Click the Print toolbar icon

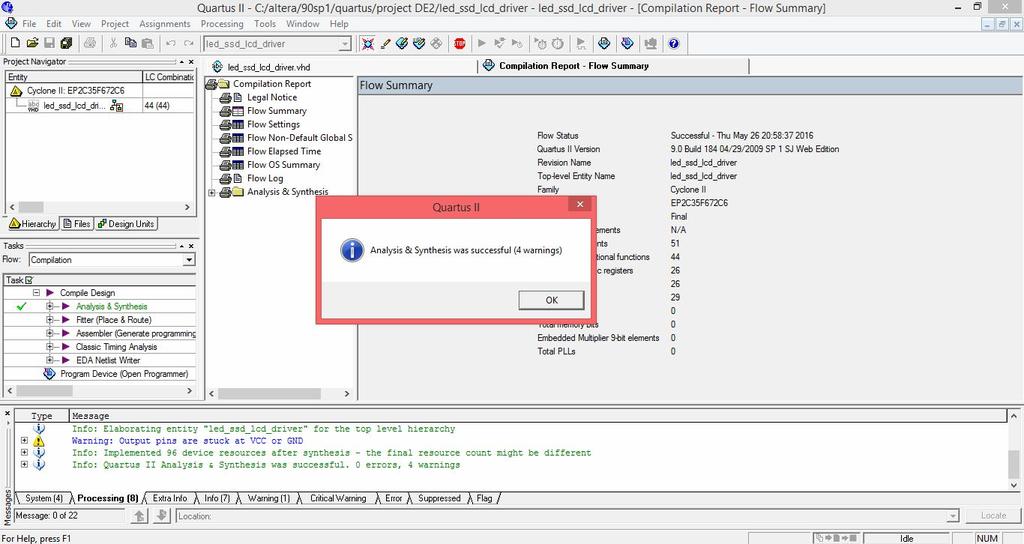90,44
